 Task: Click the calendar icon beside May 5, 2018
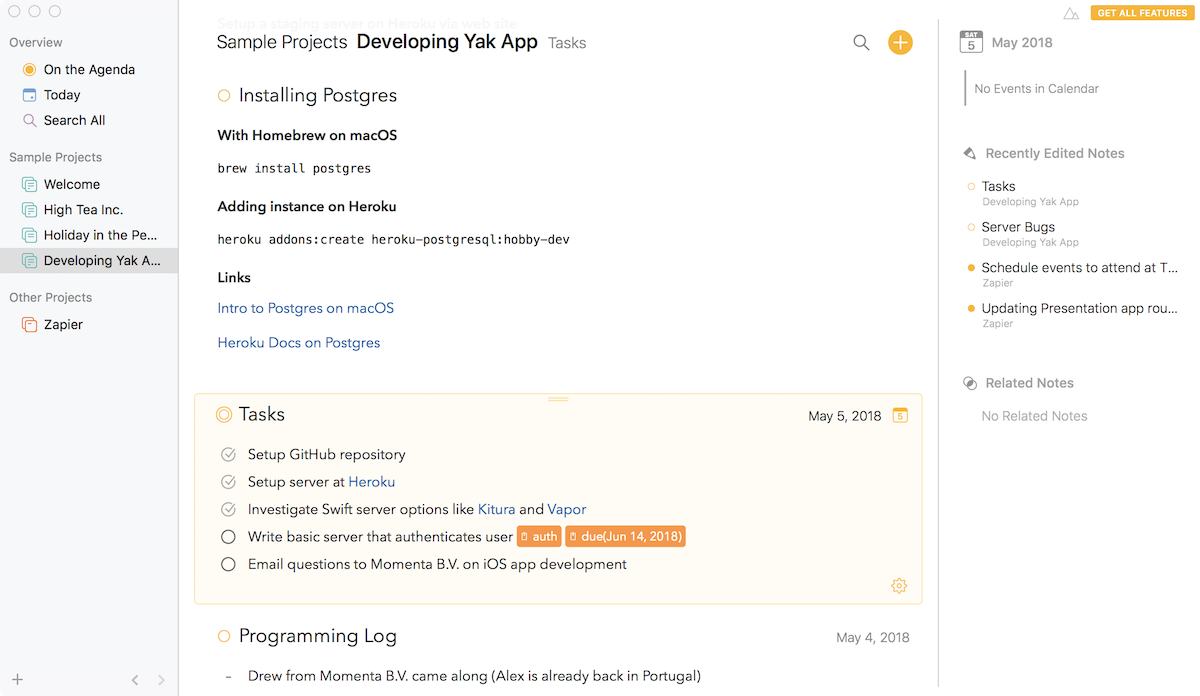900,416
